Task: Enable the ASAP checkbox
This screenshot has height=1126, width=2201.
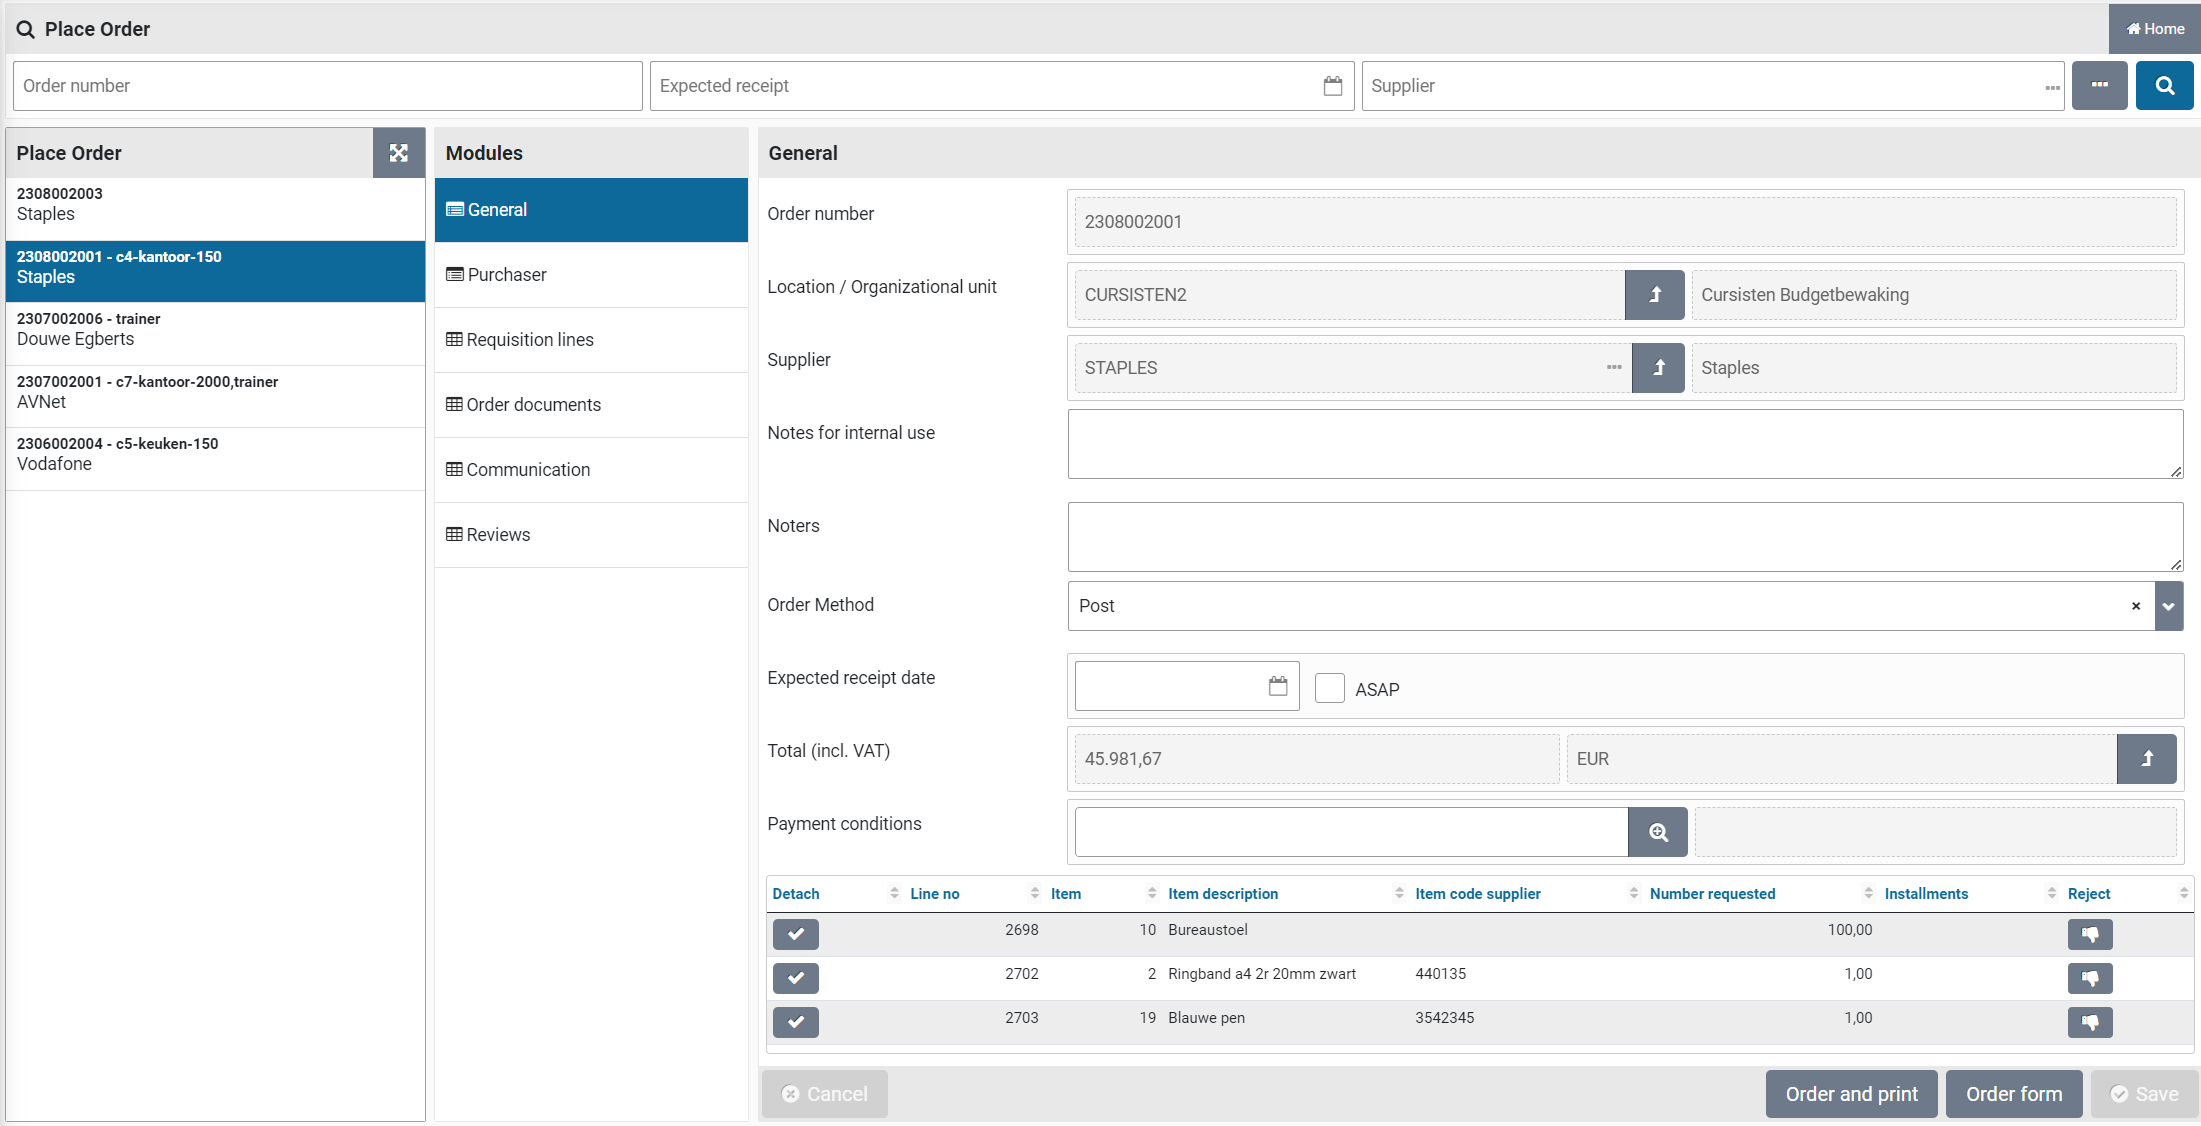Action: tap(1329, 689)
